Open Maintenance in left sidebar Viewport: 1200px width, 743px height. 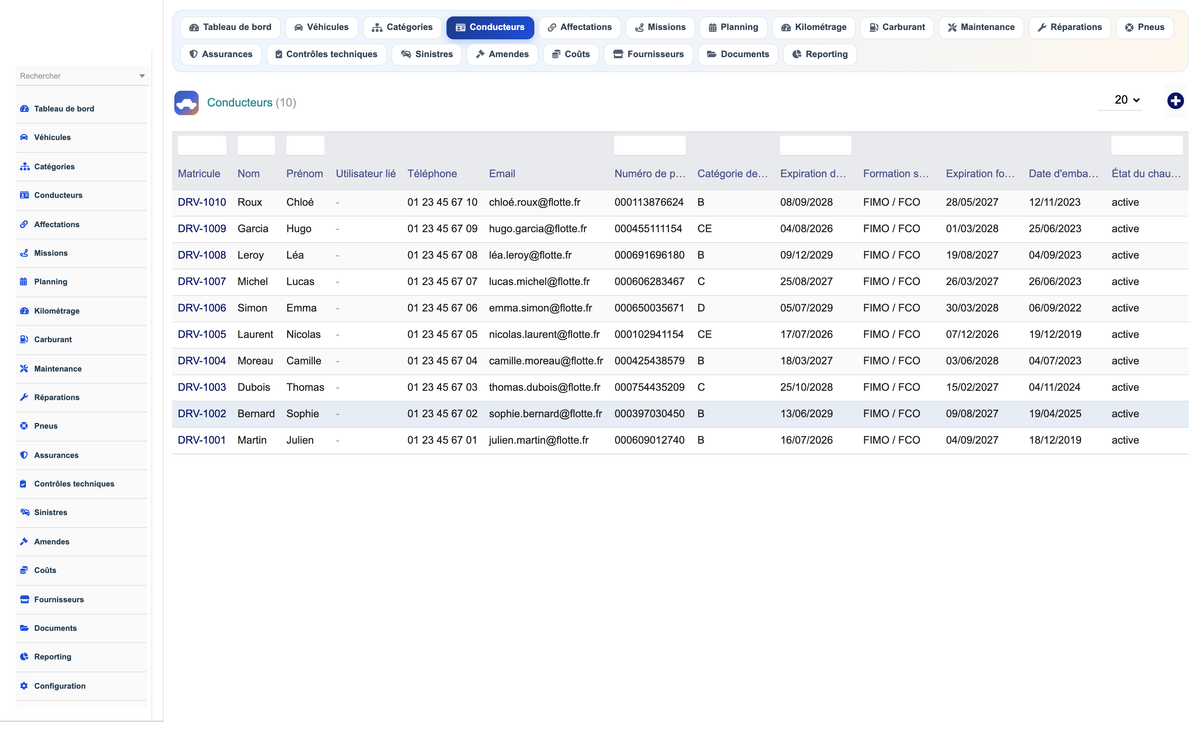81,369
